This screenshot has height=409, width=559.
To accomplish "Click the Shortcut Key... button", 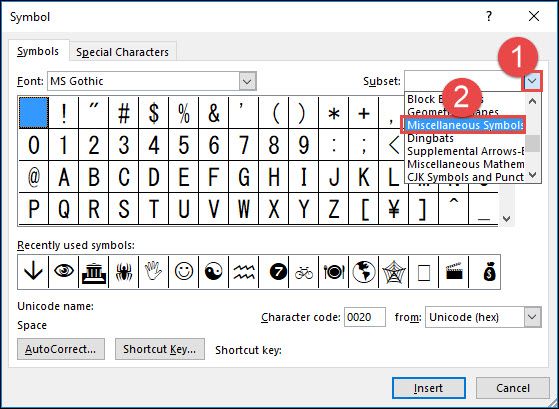I will coord(160,349).
